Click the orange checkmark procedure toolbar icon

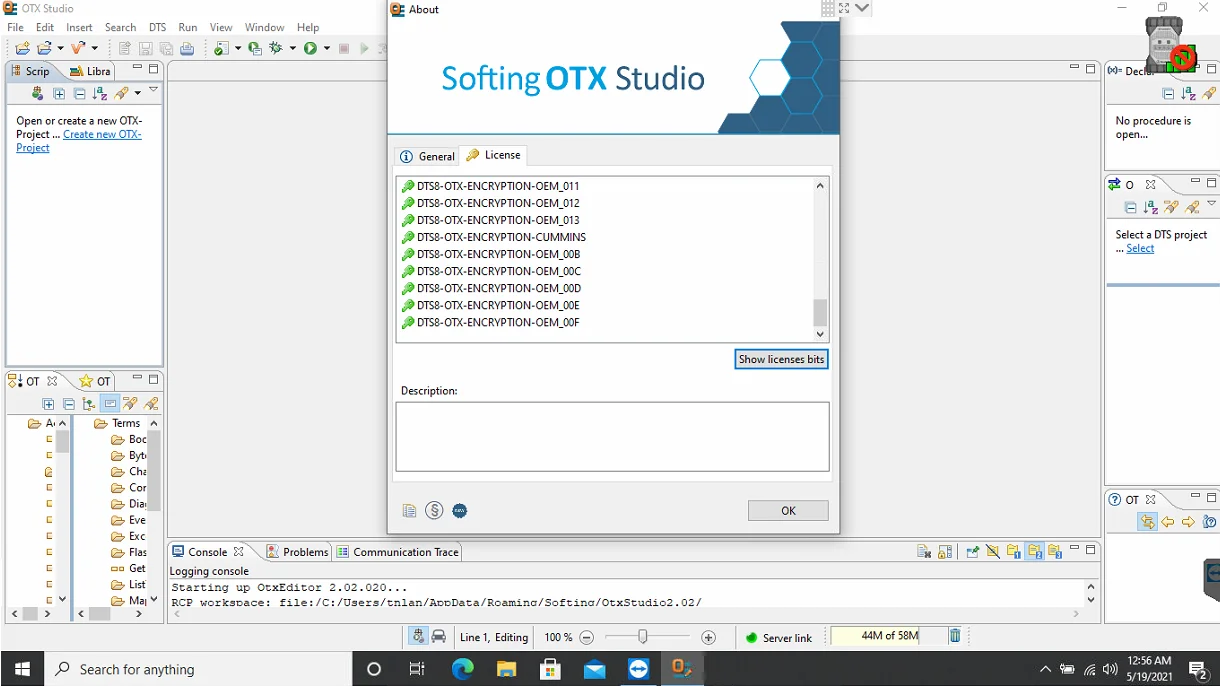pos(78,48)
